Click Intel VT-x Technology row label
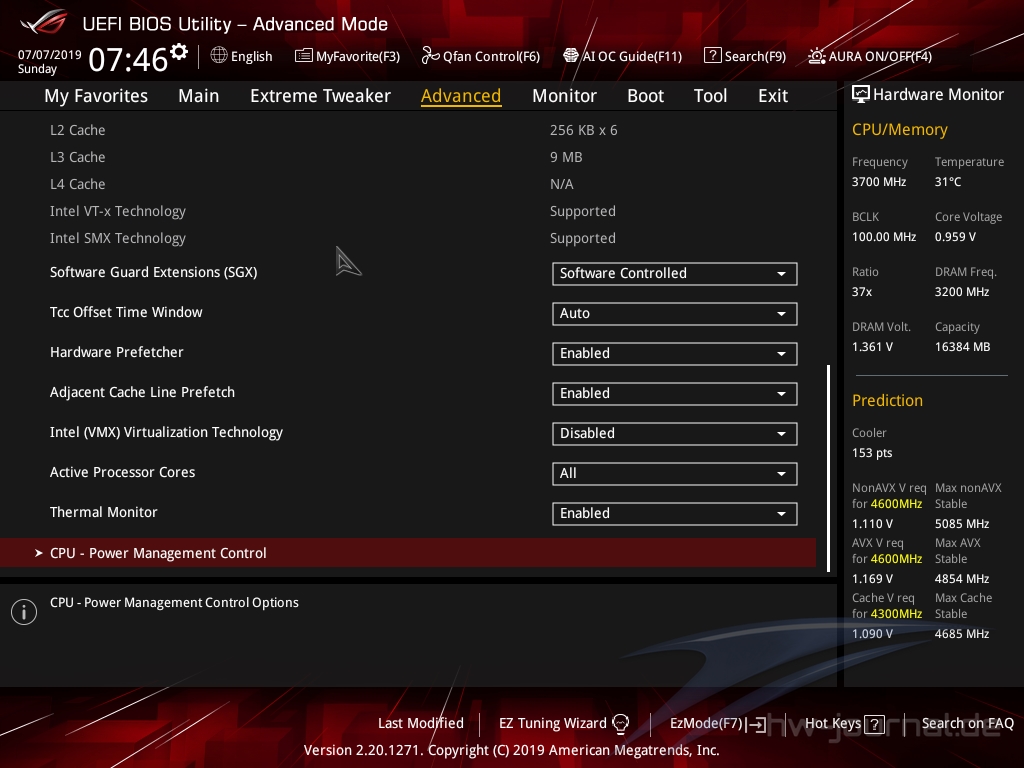 coord(118,212)
